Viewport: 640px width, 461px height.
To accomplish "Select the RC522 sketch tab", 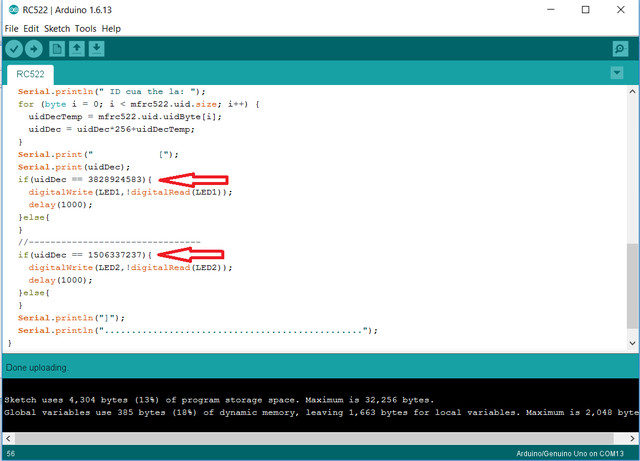I will 31,74.
